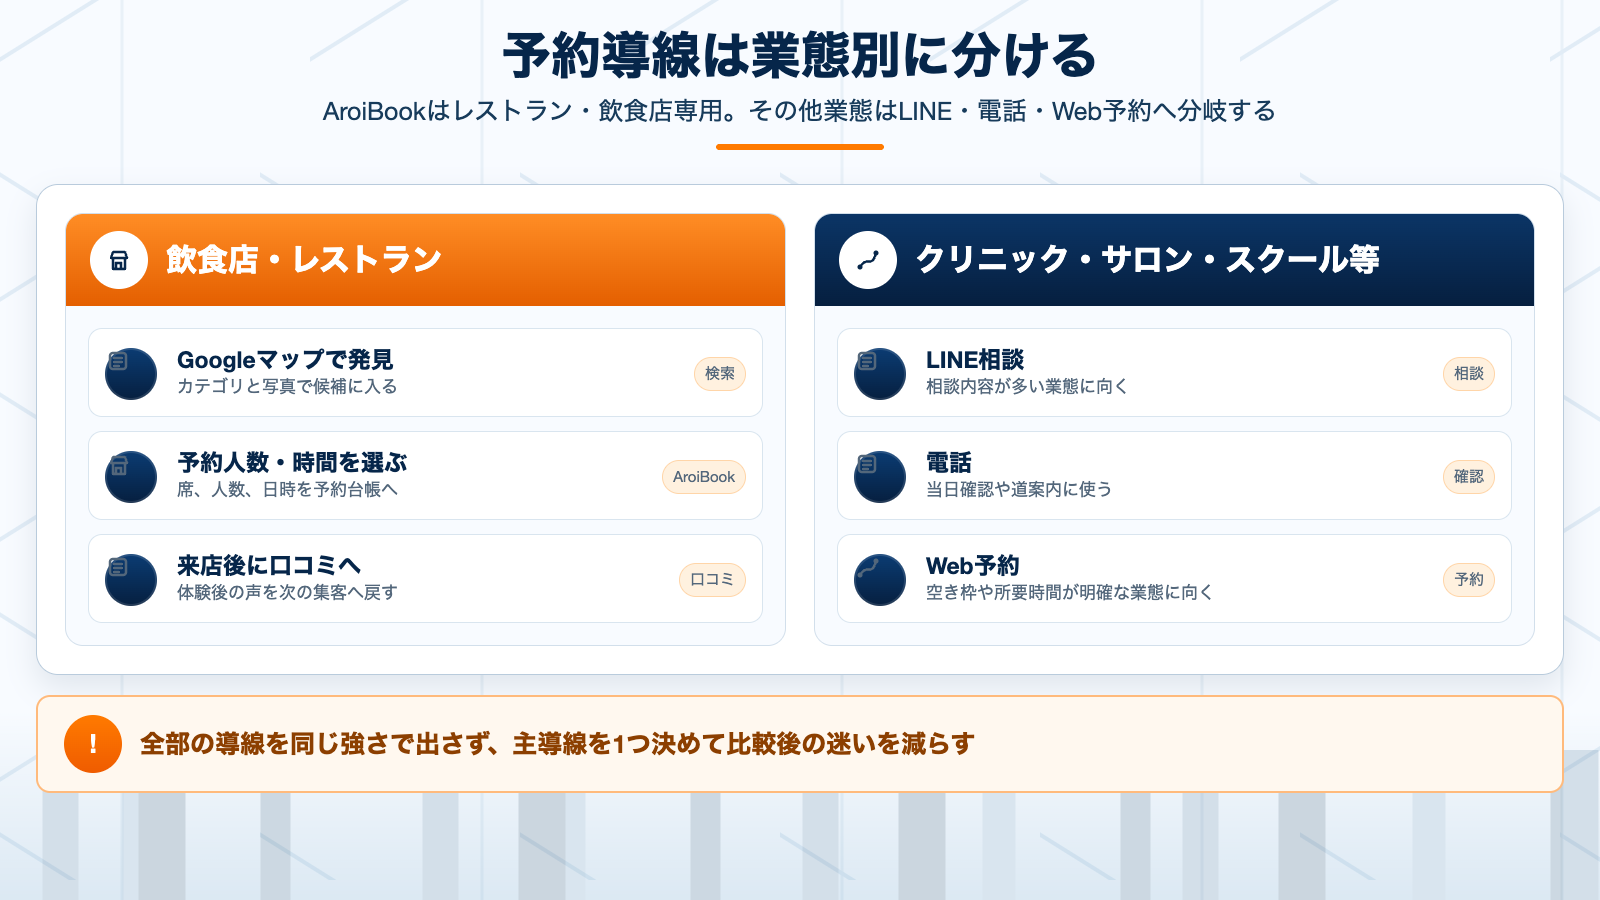Image resolution: width=1600 pixels, height=900 pixels.
Task: Click the subtitle beginning AroiBookはレストラン
Action: 800,111
